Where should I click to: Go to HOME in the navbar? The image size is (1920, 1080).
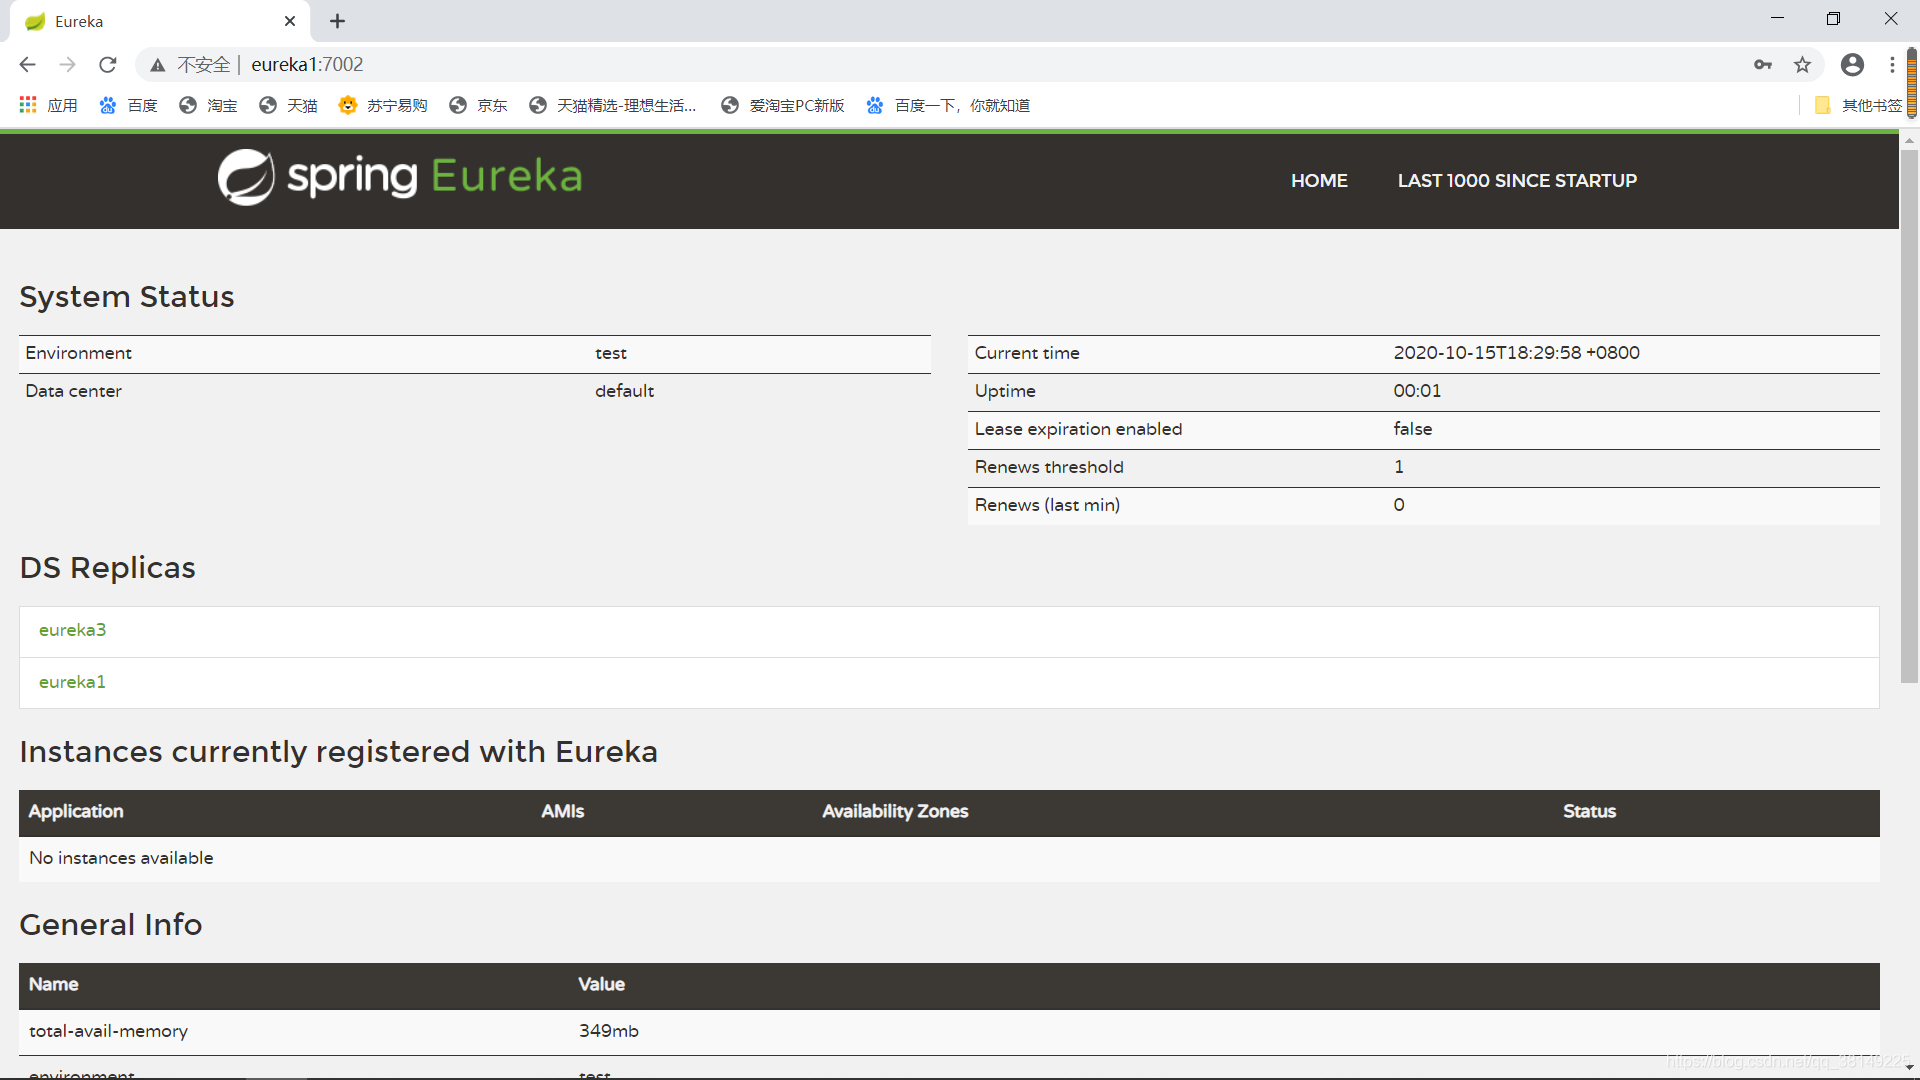(1319, 181)
